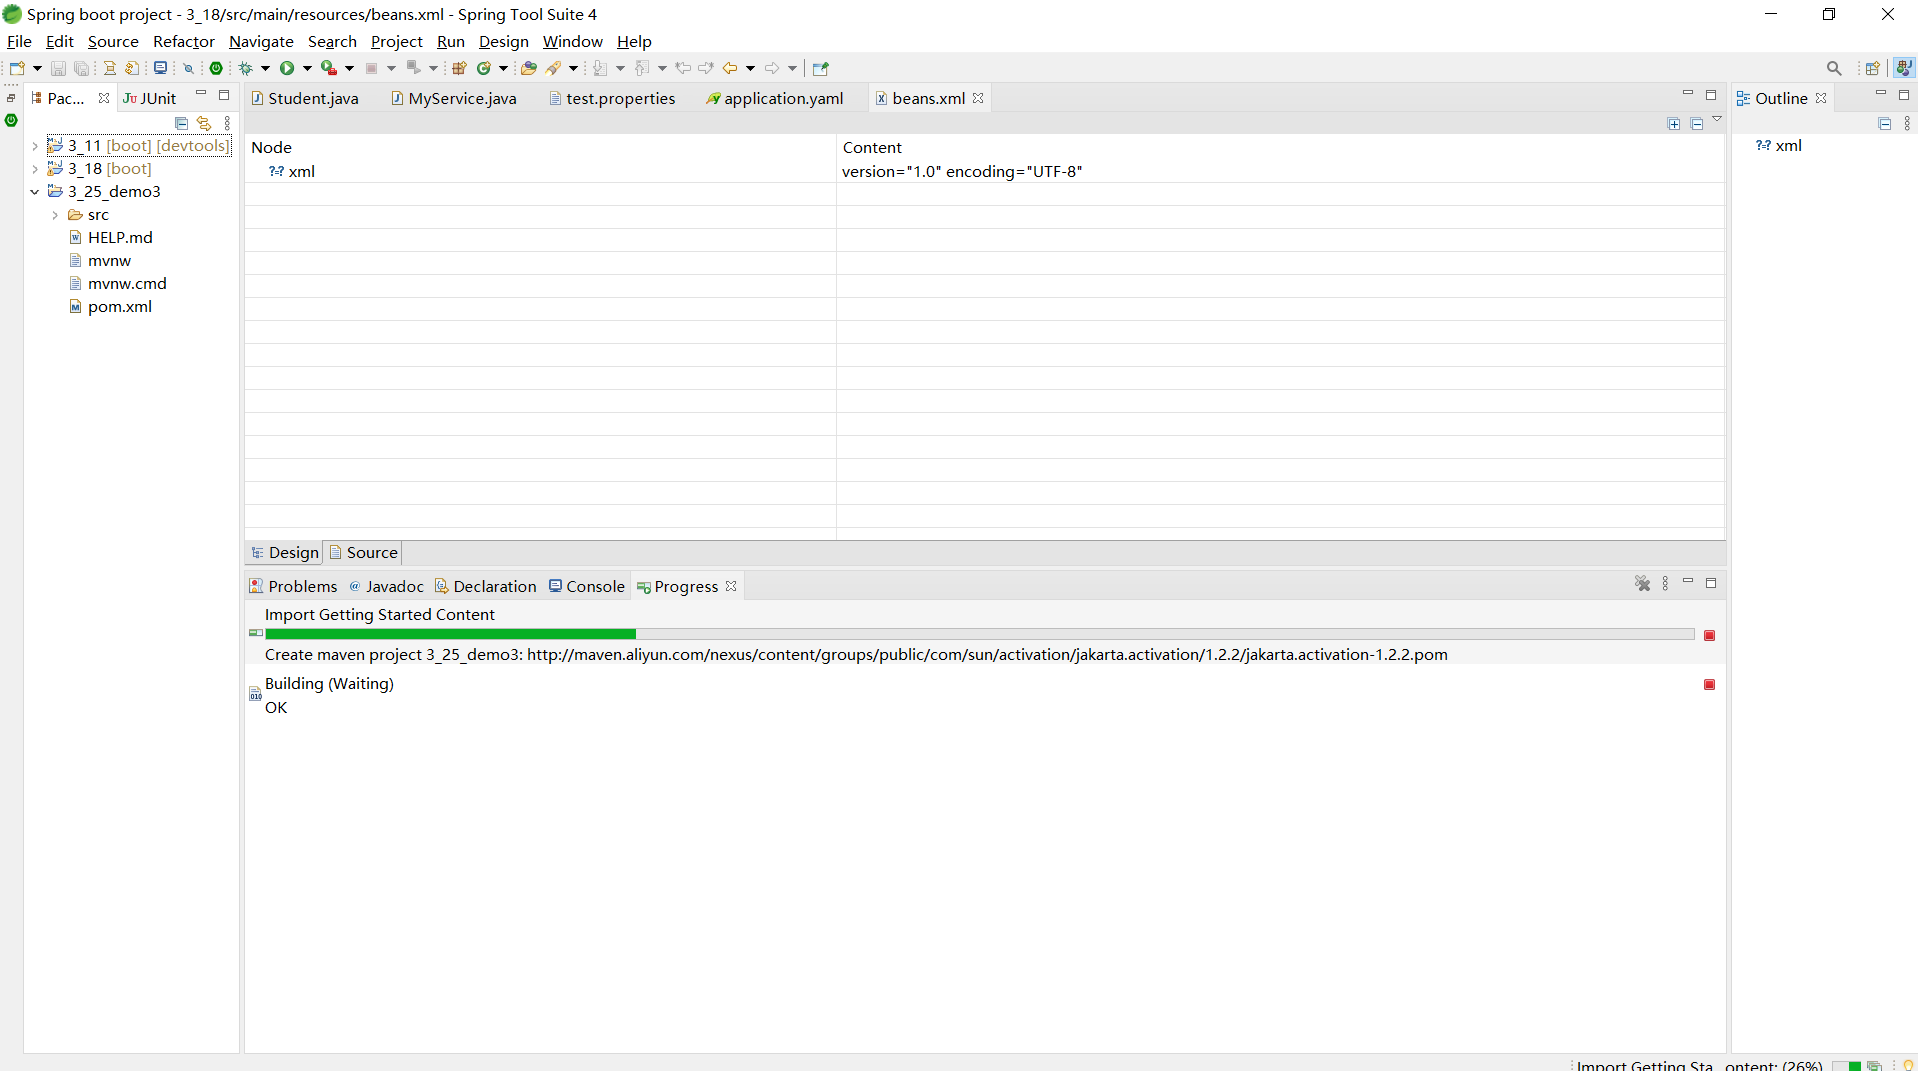This screenshot has height=1071, width=1918.
Task: Close the beans.xml editor tab
Action: (978, 98)
